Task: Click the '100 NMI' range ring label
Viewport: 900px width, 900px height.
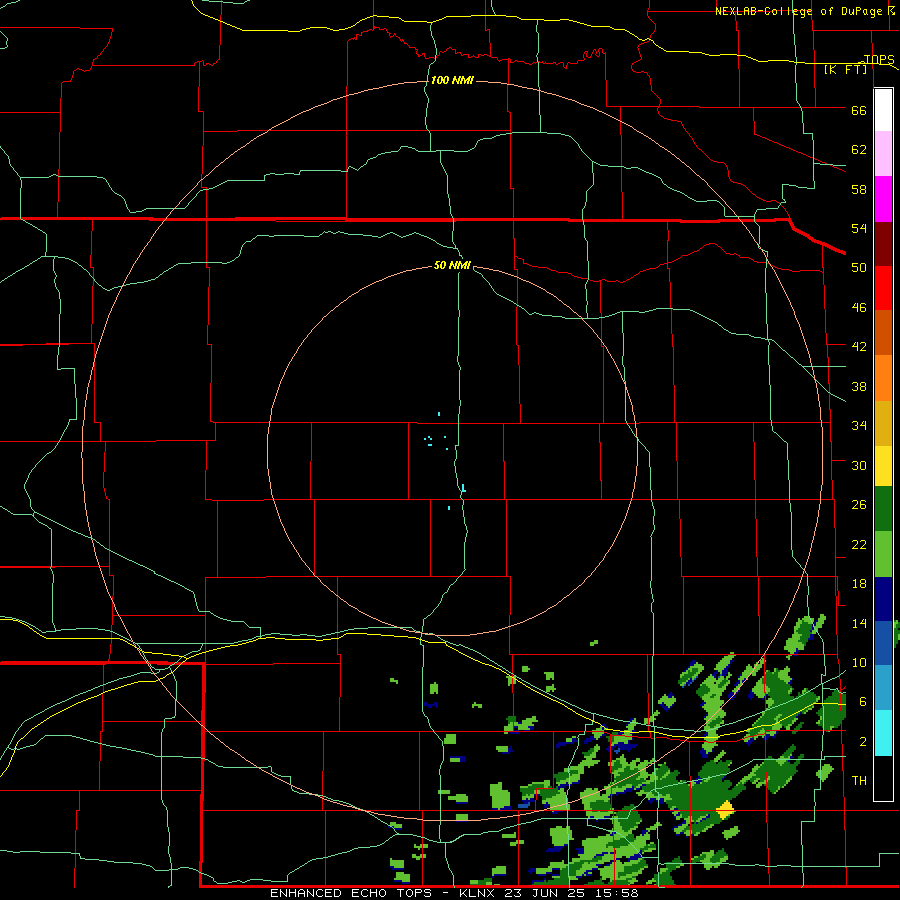Action: [452, 80]
